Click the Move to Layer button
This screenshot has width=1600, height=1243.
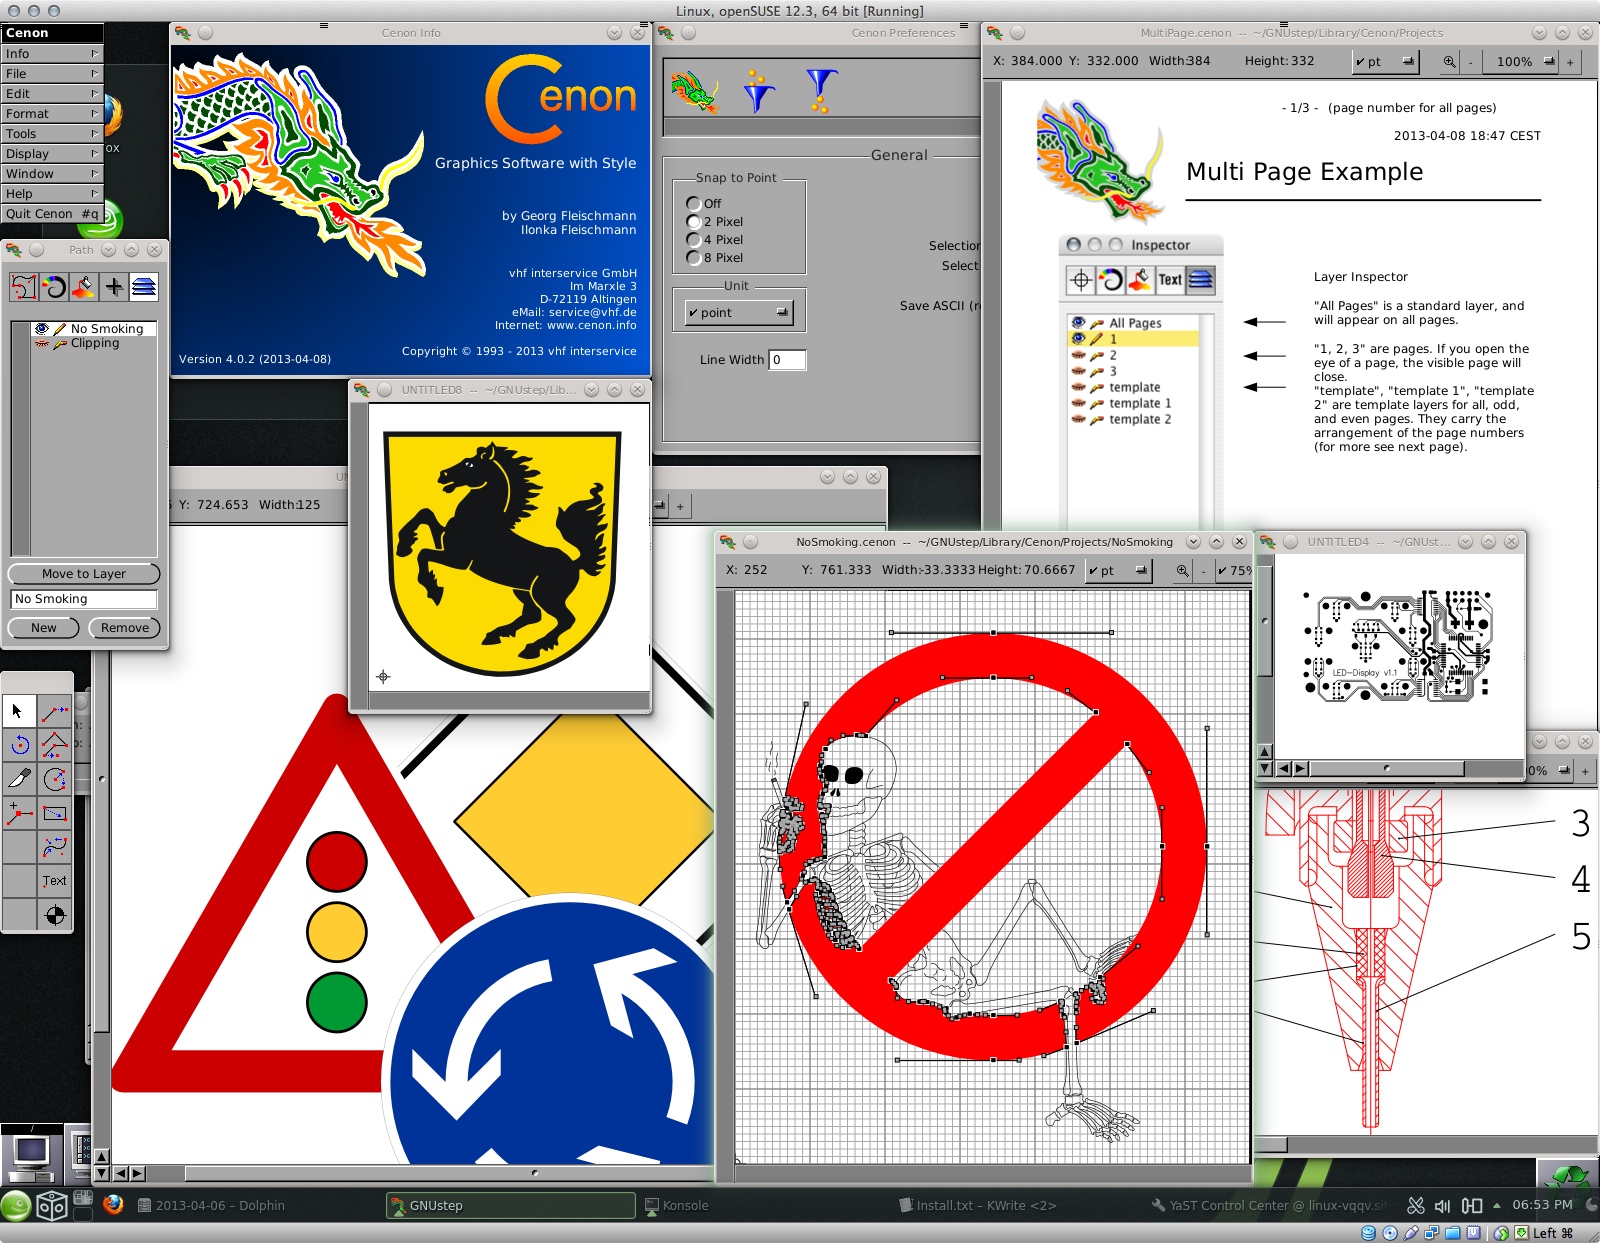(x=84, y=574)
